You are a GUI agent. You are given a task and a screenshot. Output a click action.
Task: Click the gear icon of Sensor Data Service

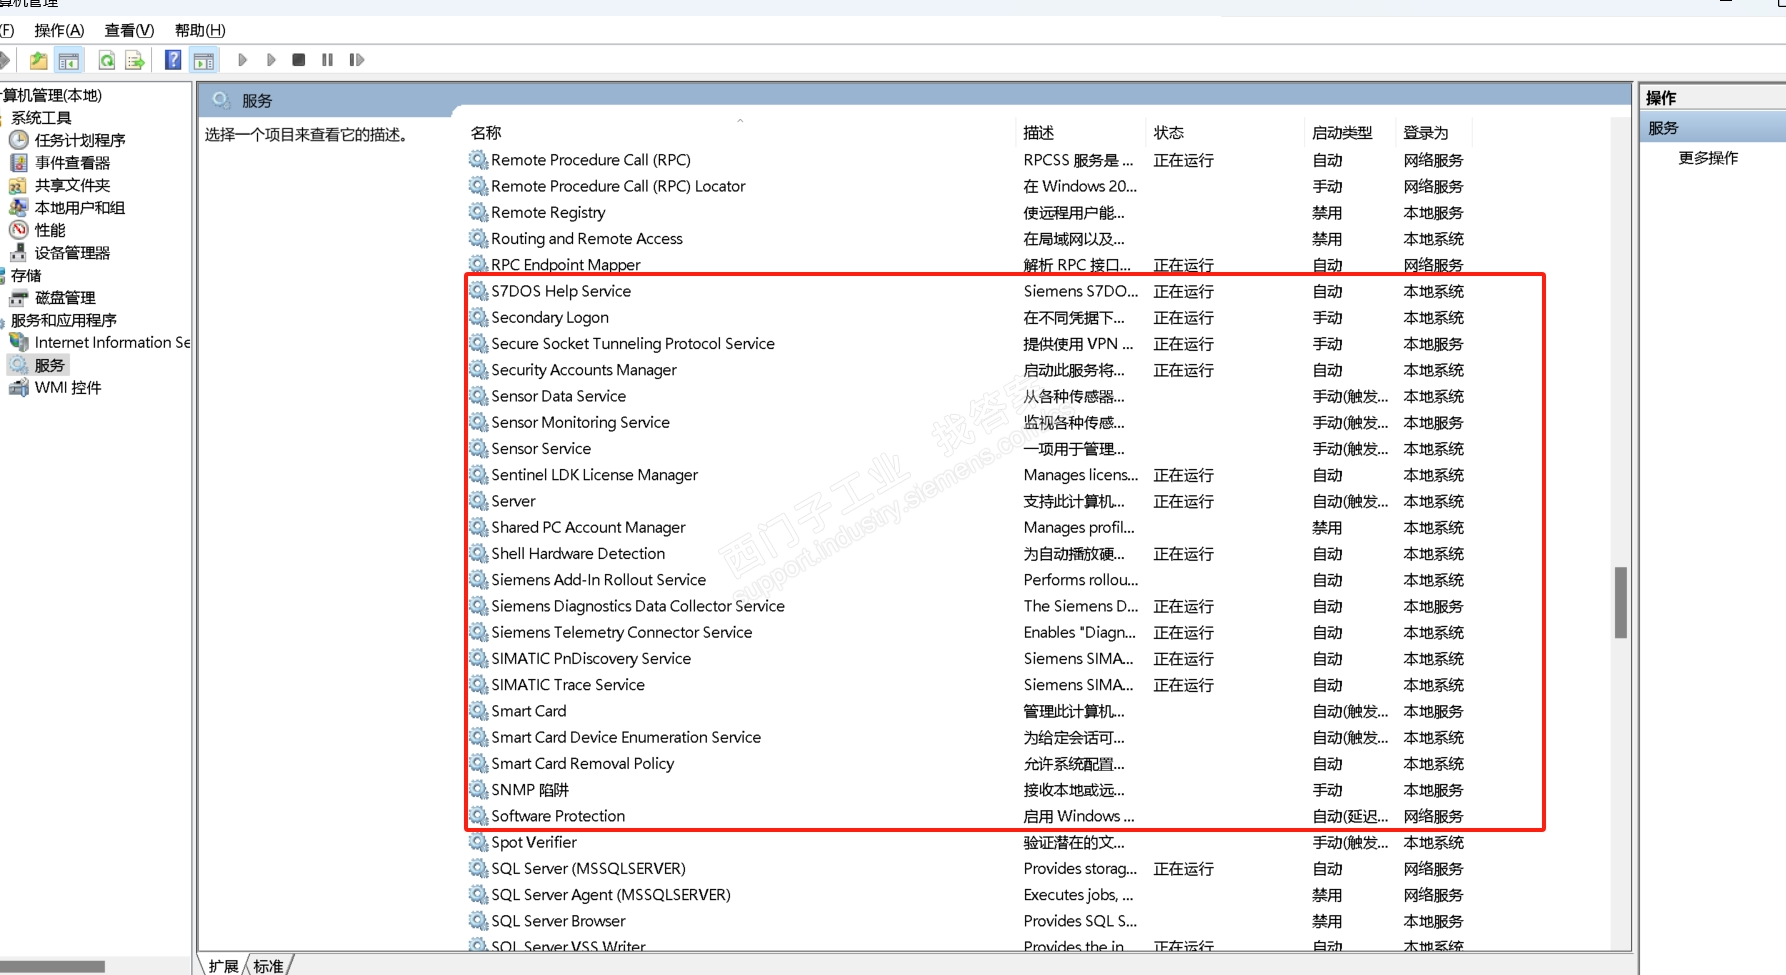(478, 396)
